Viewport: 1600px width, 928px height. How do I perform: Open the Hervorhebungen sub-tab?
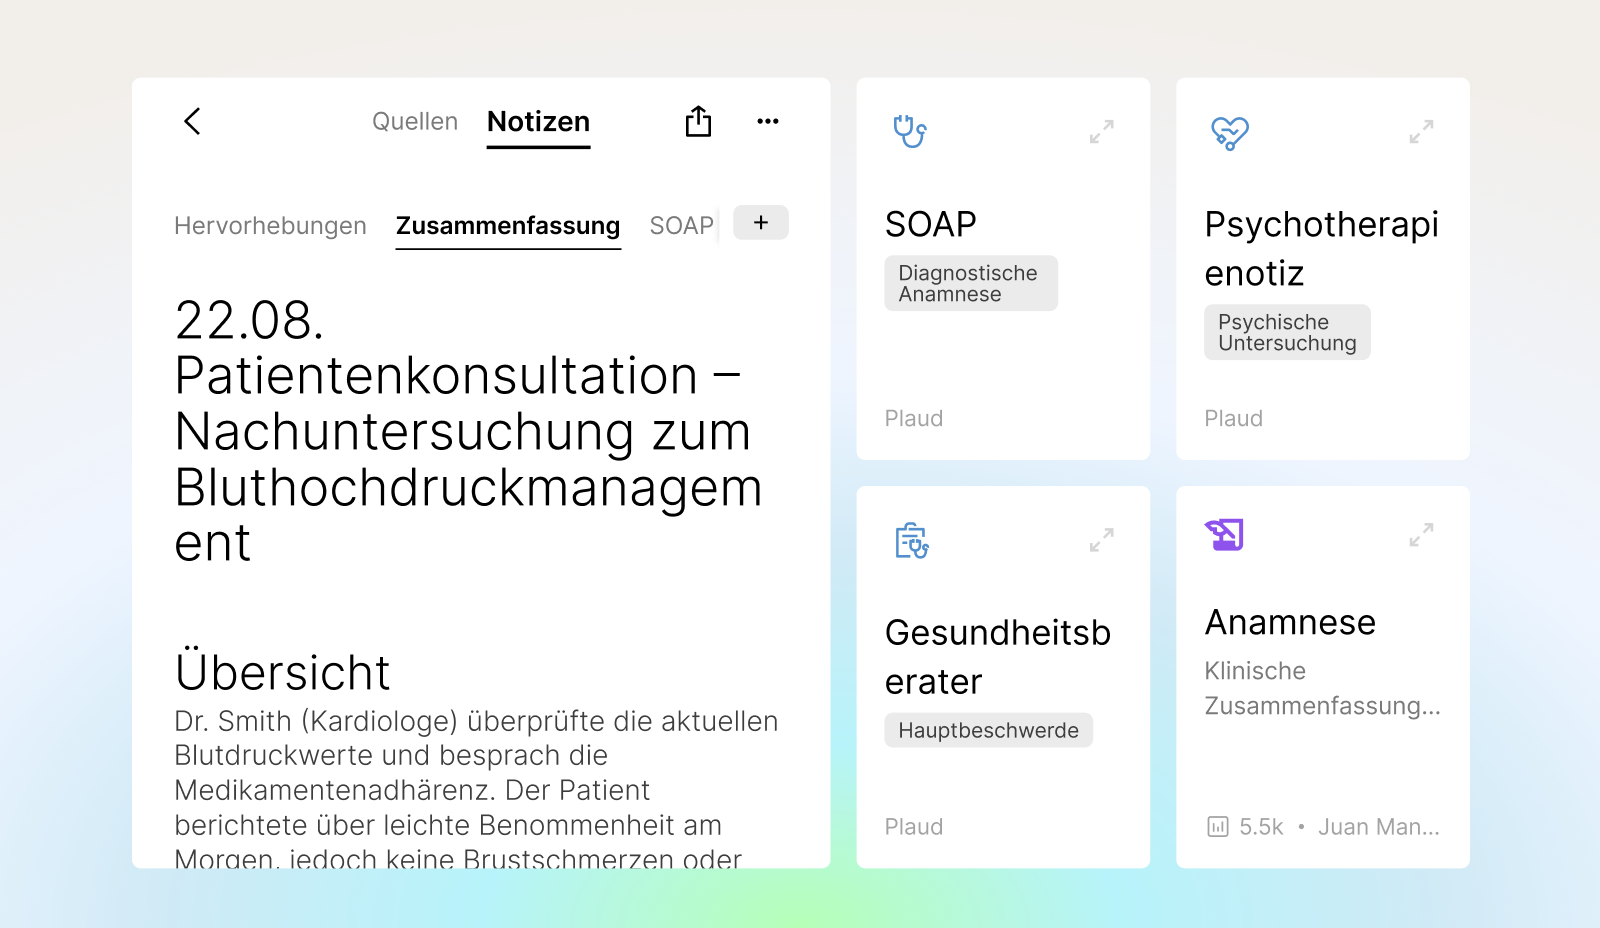point(270,226)
